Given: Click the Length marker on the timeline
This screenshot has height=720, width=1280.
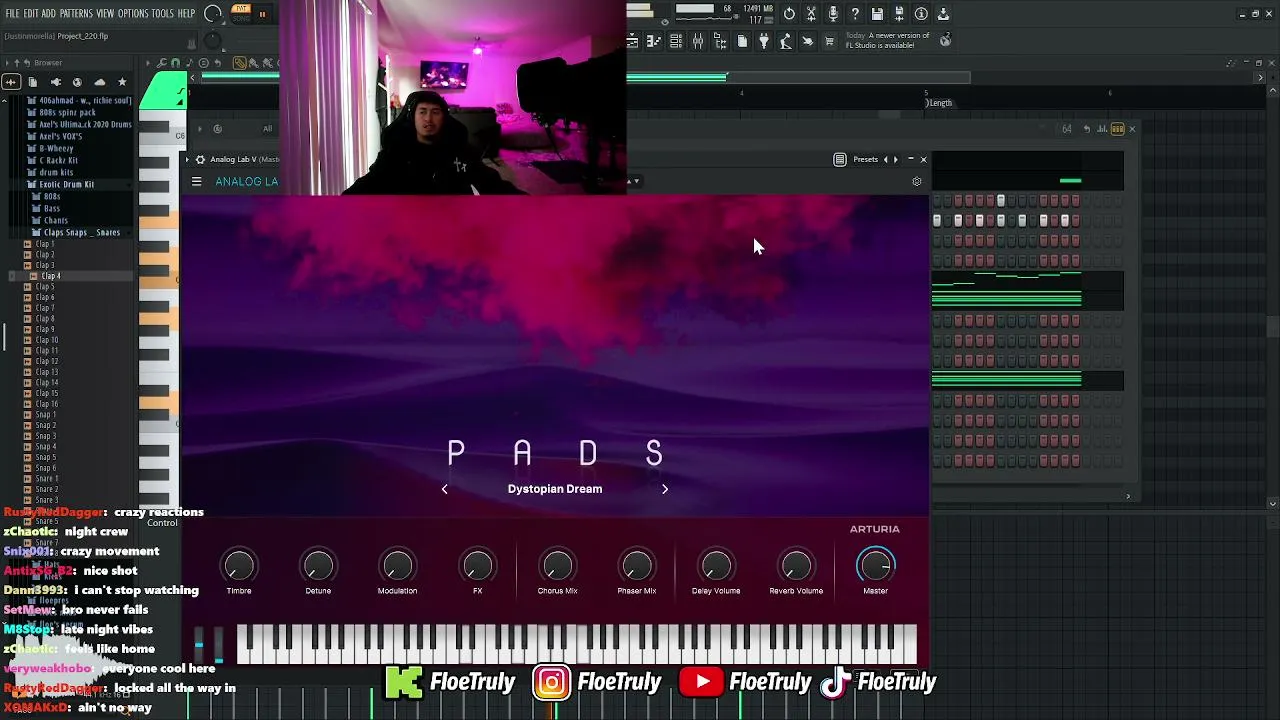Looking at the screenshot, I should click(x=939, y=103).
